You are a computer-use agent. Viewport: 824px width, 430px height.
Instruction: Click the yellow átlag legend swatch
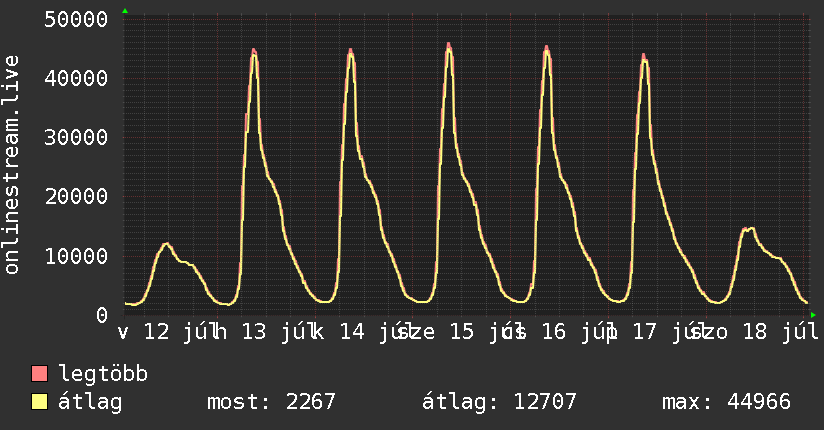[x=39, y=402]
